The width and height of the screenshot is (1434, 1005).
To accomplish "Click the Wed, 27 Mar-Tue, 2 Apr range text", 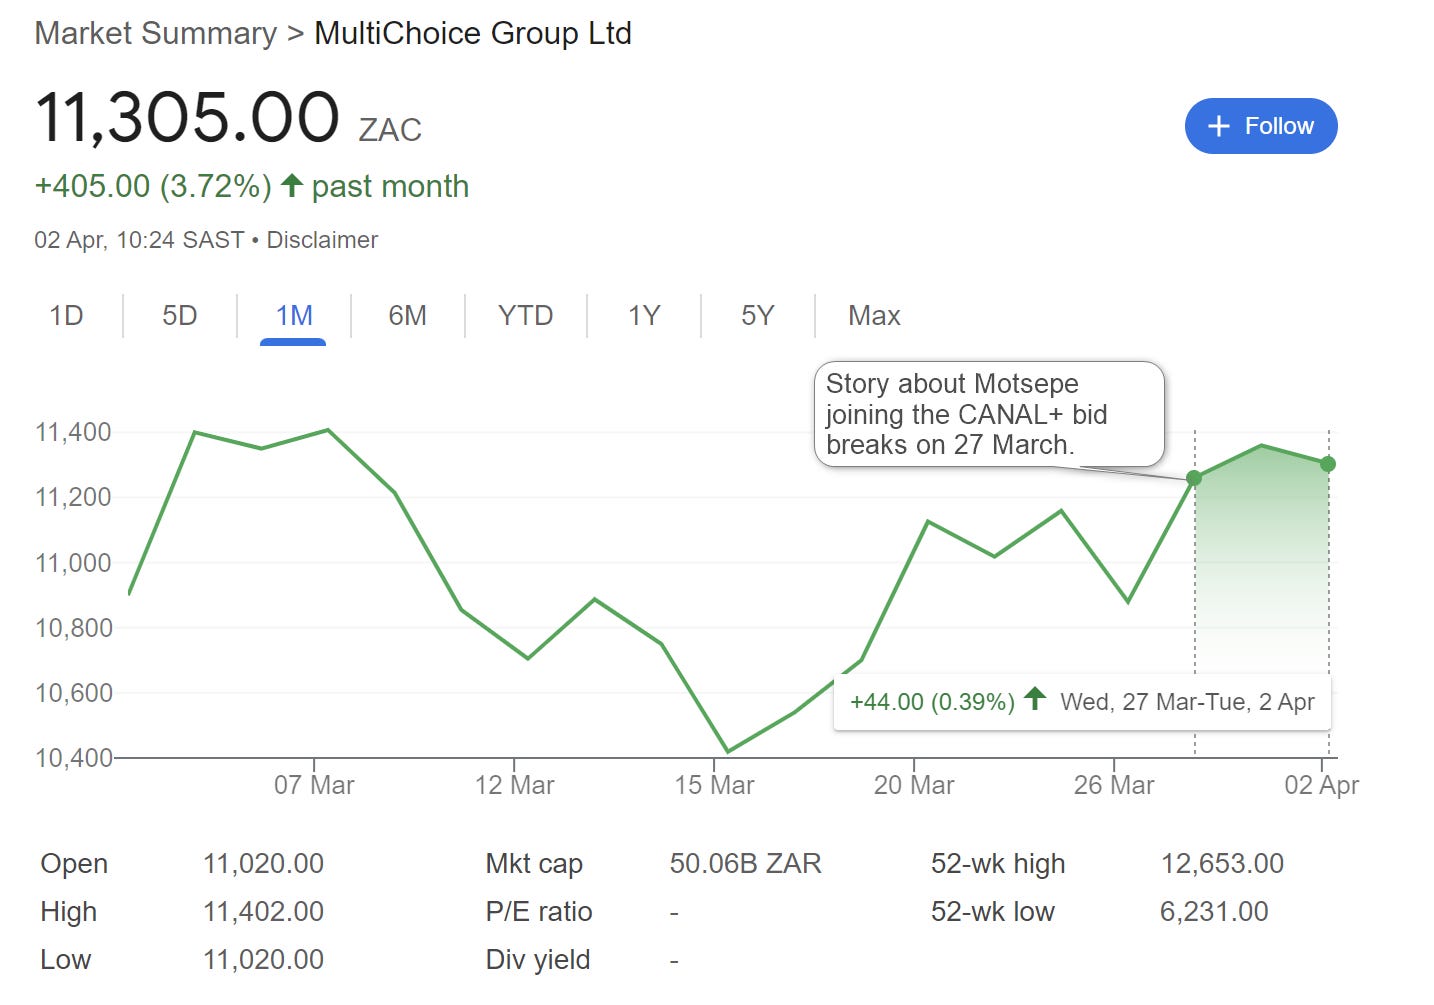I will (x=1187, y=702).
